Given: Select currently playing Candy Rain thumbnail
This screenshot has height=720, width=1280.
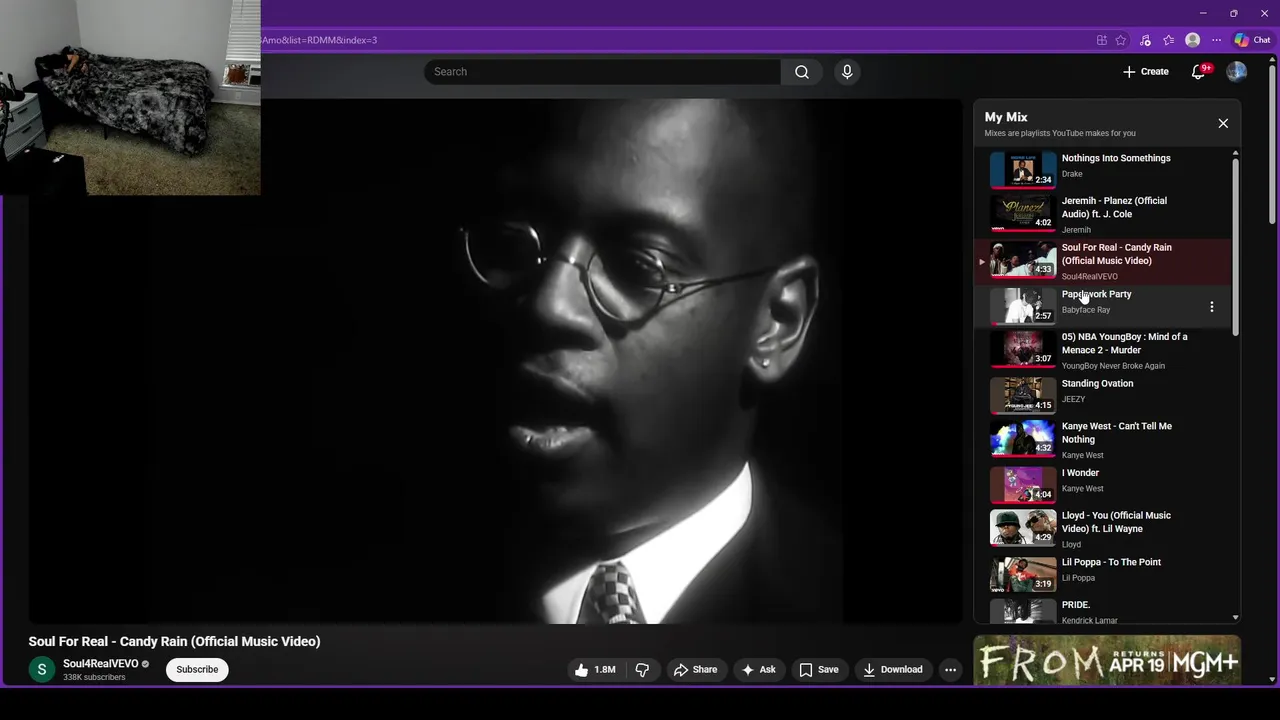Looking at the screenshot, I should click(1022, 260).
